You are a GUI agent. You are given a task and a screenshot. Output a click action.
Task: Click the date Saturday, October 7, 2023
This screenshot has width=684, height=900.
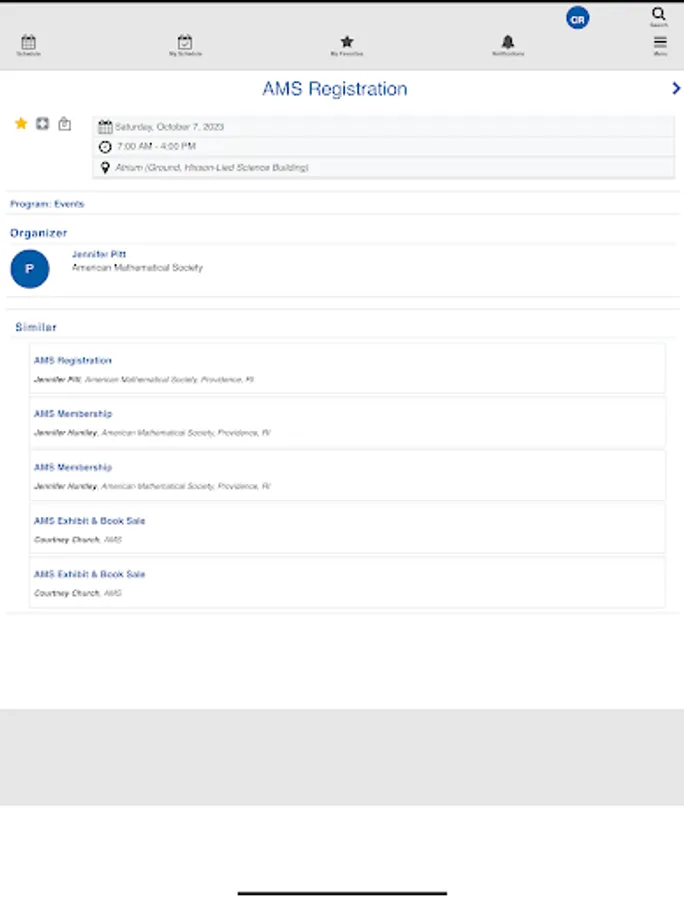(169, 127)
